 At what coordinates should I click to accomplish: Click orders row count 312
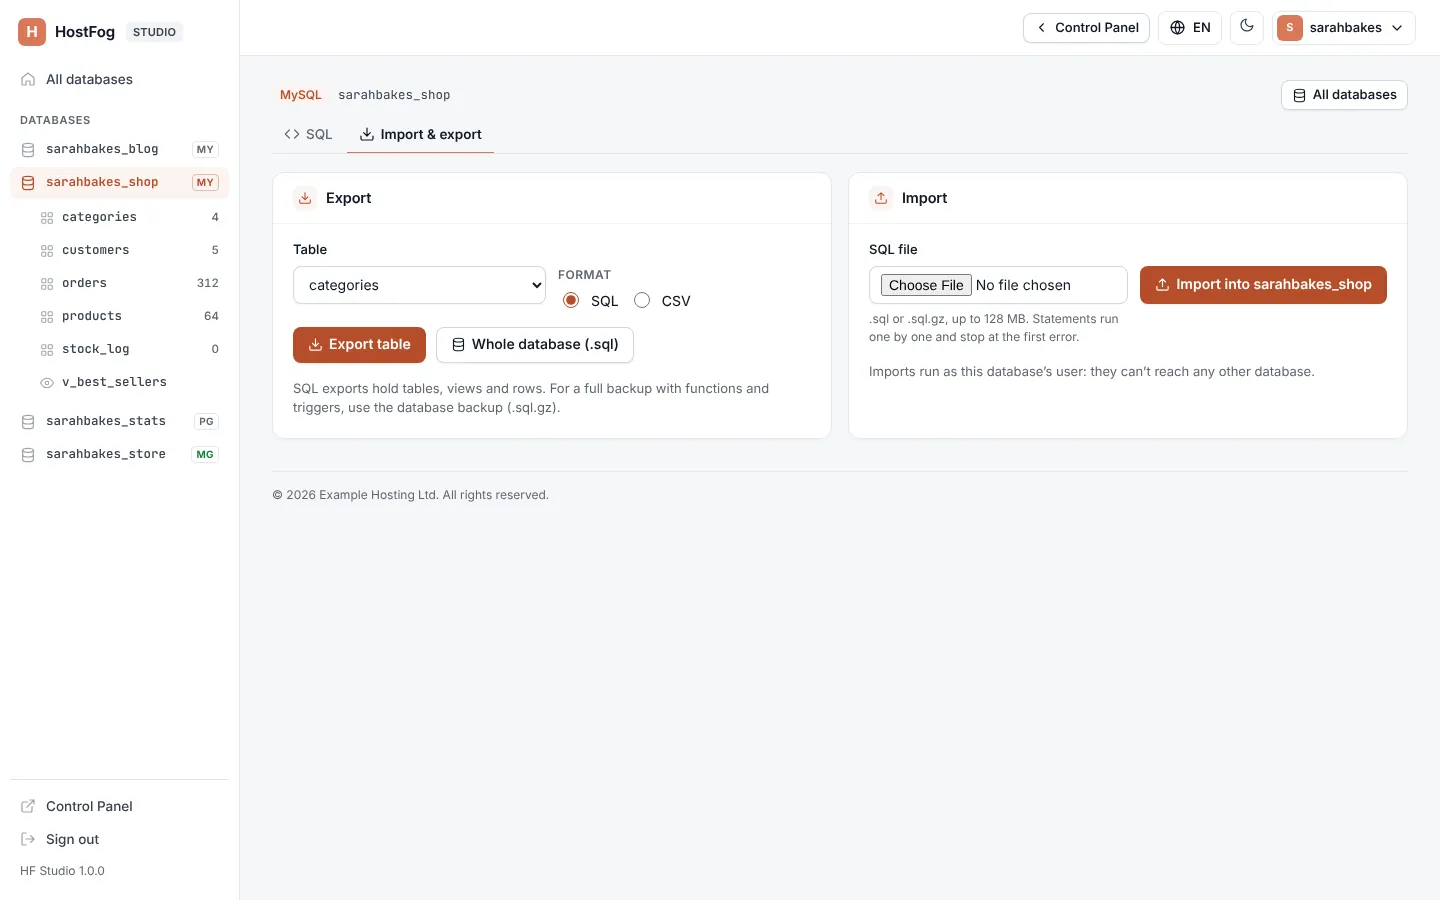[x=208, y=283]
